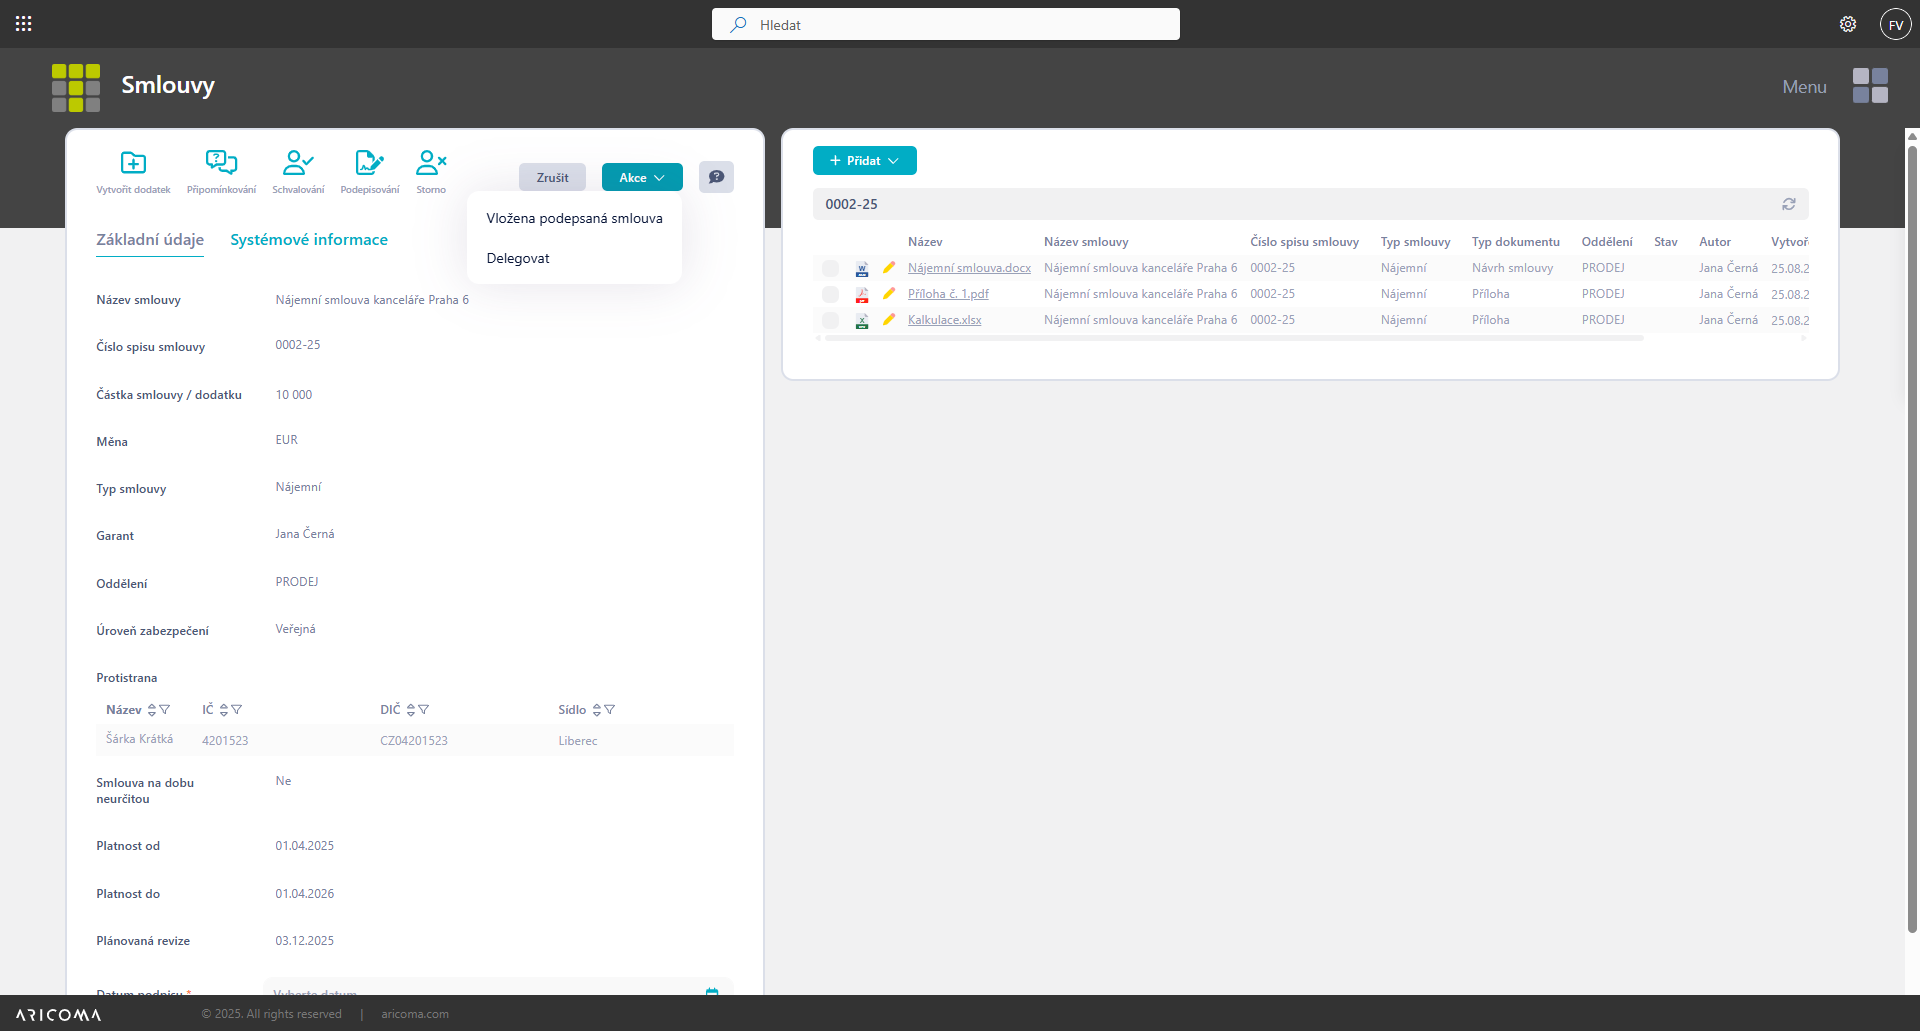Tick the checkbox for Příloha č. 1.pdf
The height and width of the screenshot is (1031, 1920).
pos(830,294)
